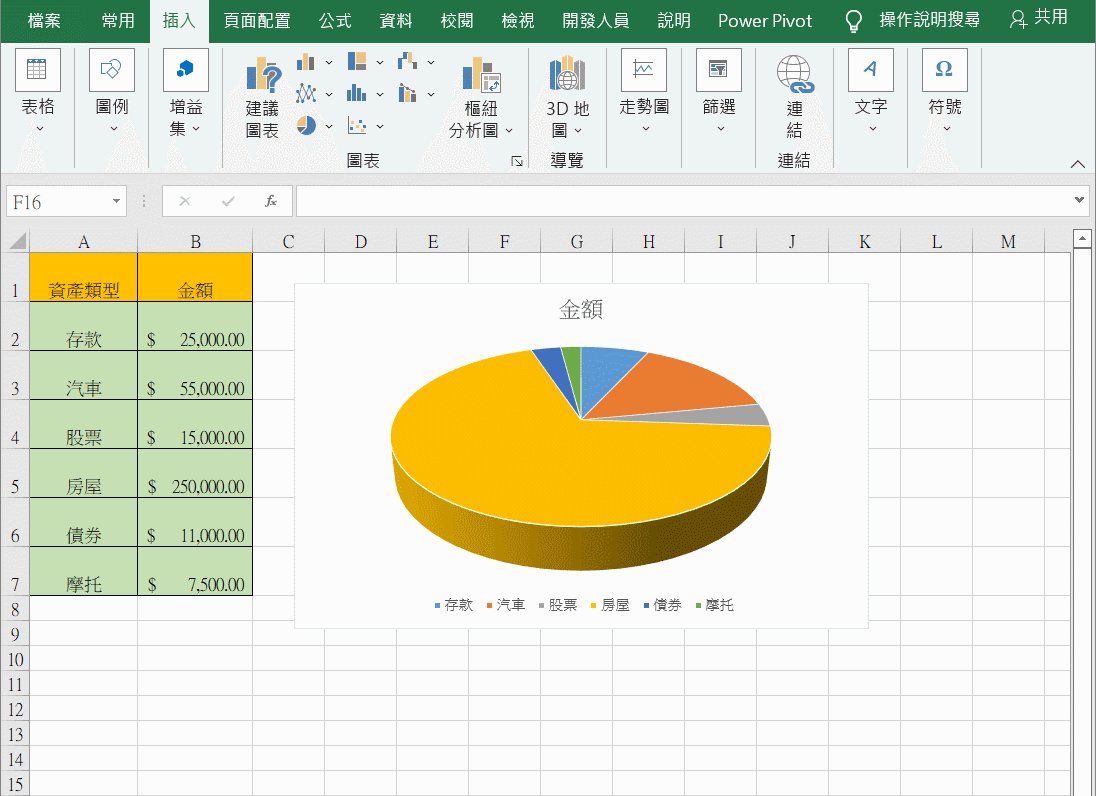Expand the hierarchy chart dropdown arrow
1096x796 pixels.
[x=380, y=62]
